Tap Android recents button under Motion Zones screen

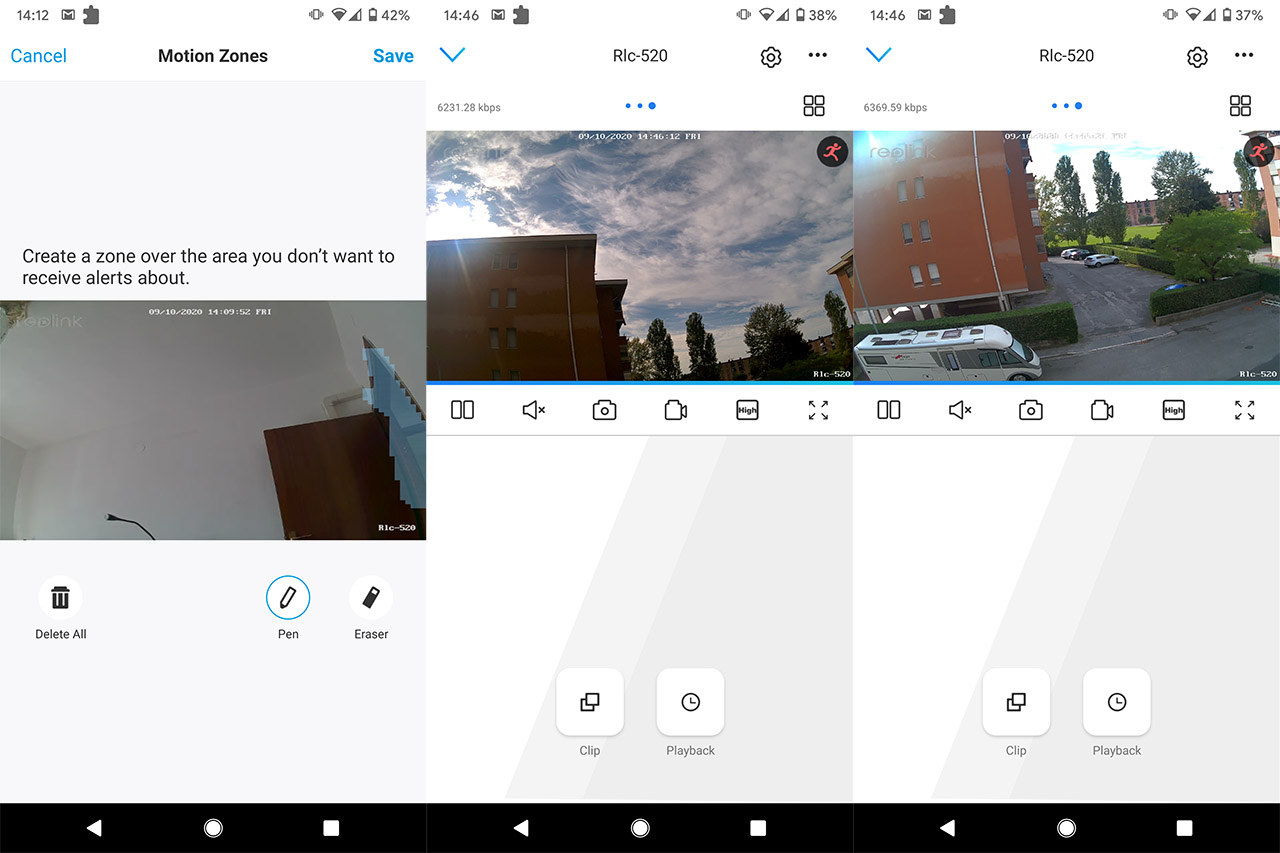[x=331, y=828]
